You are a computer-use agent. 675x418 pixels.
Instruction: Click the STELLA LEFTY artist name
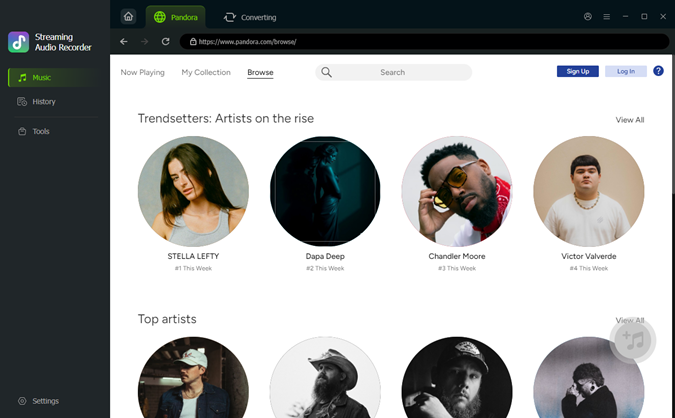[x=193, y=256]
